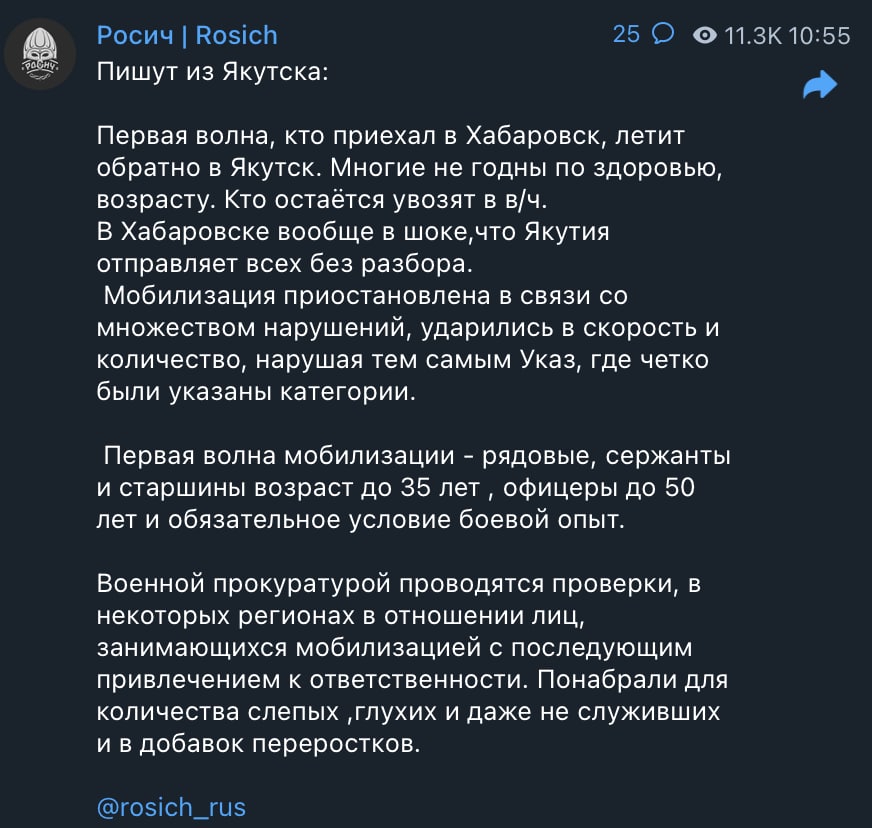This screenshot has height=828, width=872.
Task: Click the line "были указаны категории."
Action: 256,392
